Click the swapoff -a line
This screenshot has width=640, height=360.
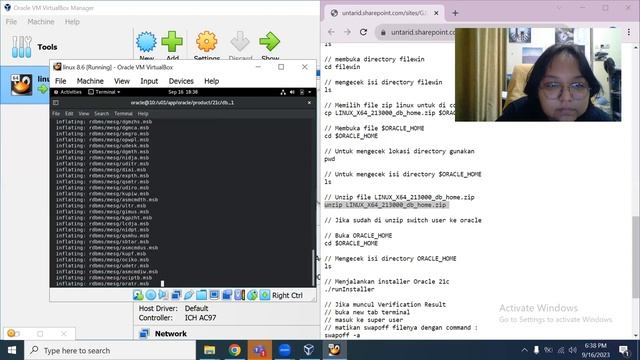point(342,335)
